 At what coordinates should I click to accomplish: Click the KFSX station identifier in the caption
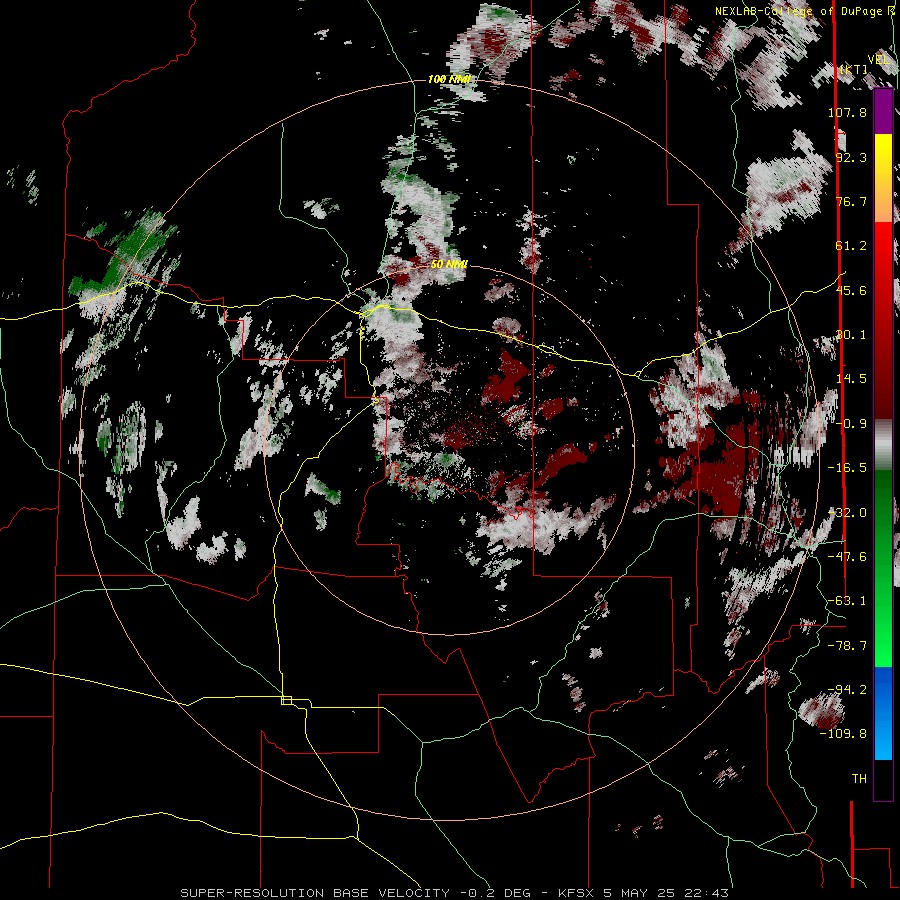pos(576,893)
